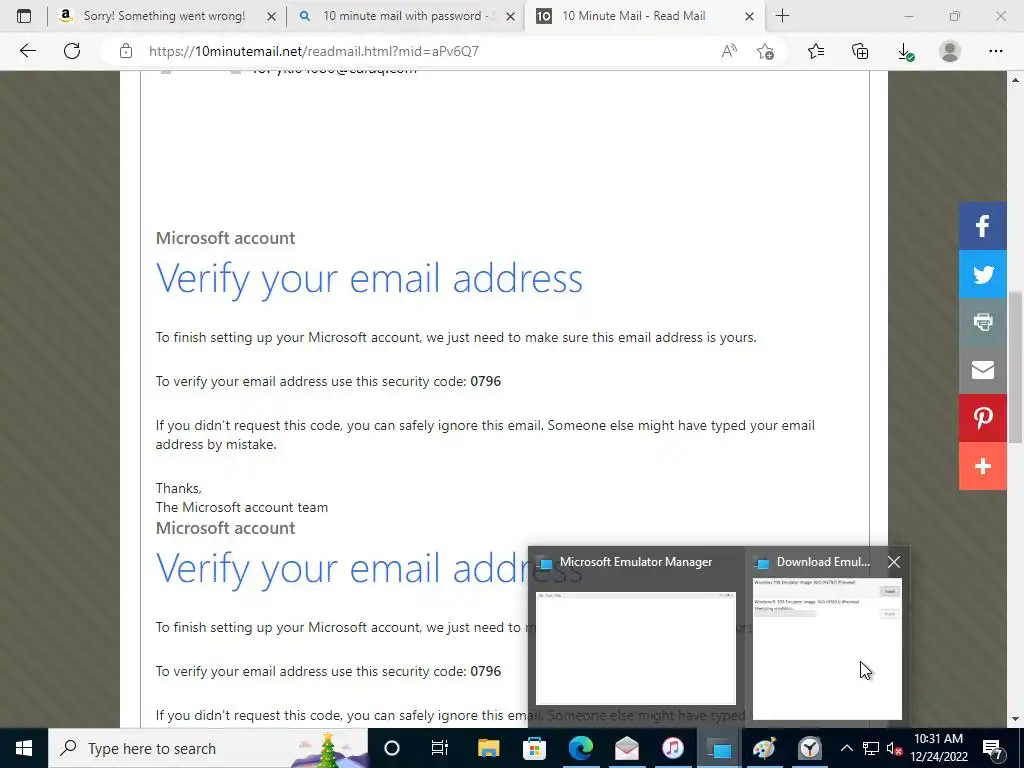Open Read Aloud in address bar
The height and width of the screenshot is (768, 1024).
click(x=729, y=51)
